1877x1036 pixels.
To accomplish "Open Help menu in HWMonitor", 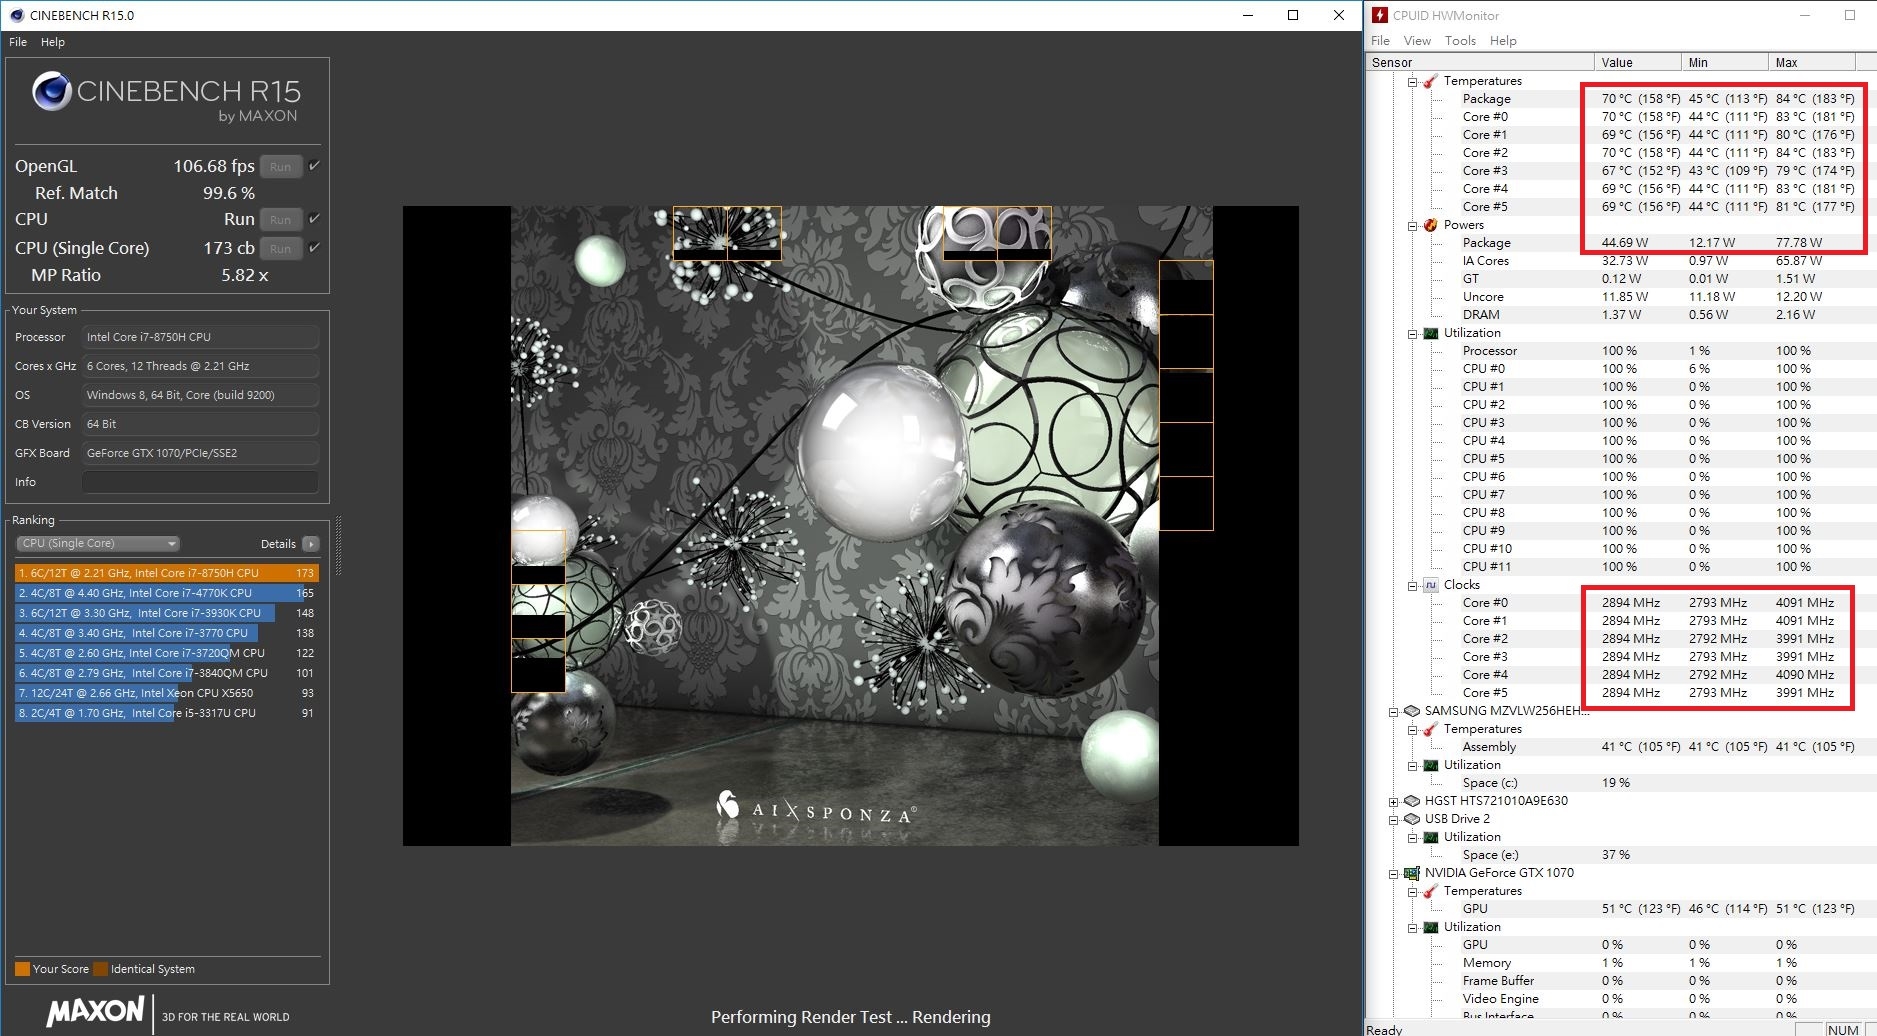I will click(1503, 40).
